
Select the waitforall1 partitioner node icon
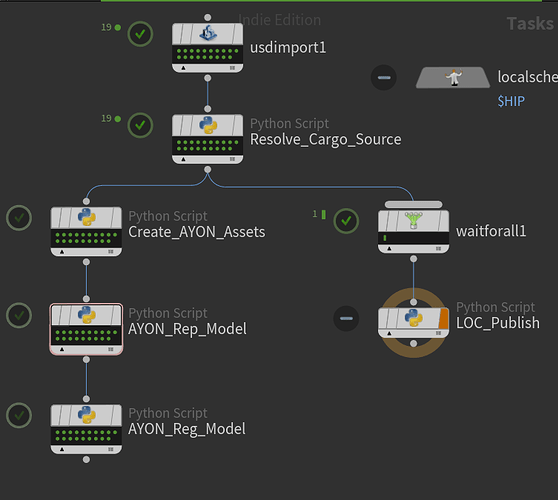(413, 220)
